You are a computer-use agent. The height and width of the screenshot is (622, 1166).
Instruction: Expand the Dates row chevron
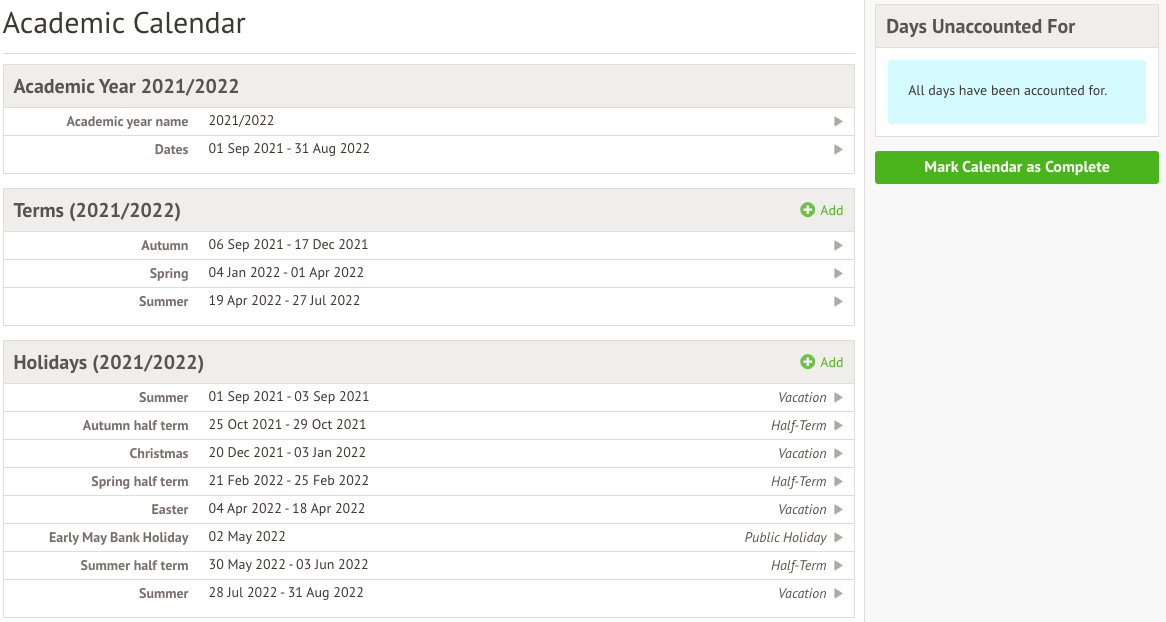pyautogui.click(x=838, y=149)
